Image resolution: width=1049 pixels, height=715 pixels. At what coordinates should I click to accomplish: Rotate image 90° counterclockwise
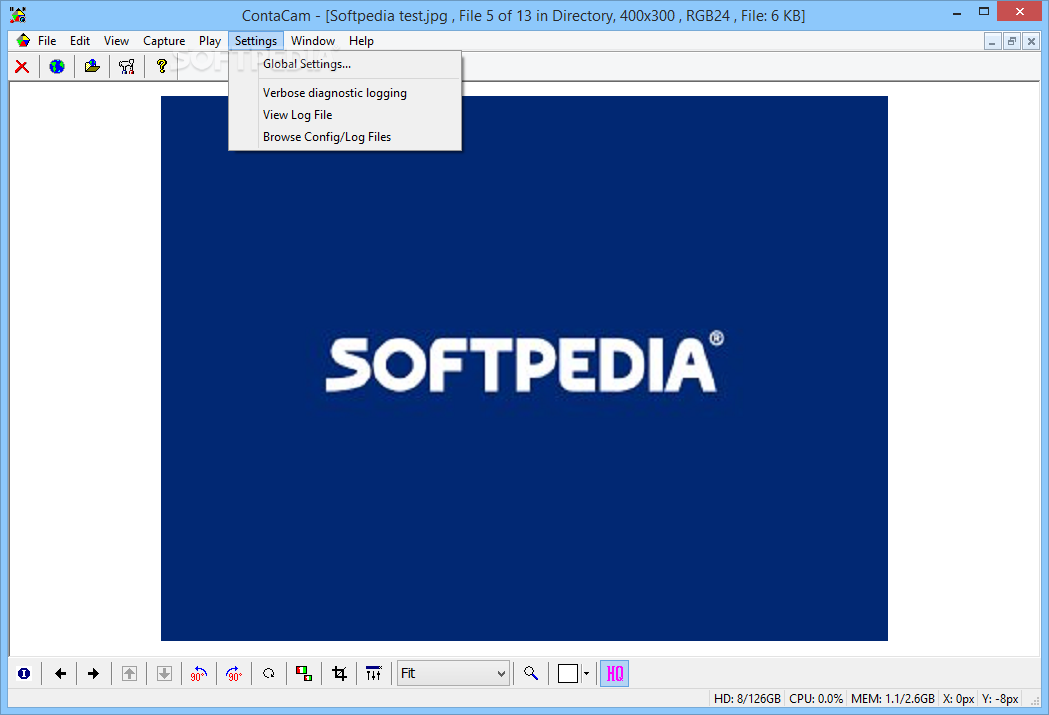(199, 674)
